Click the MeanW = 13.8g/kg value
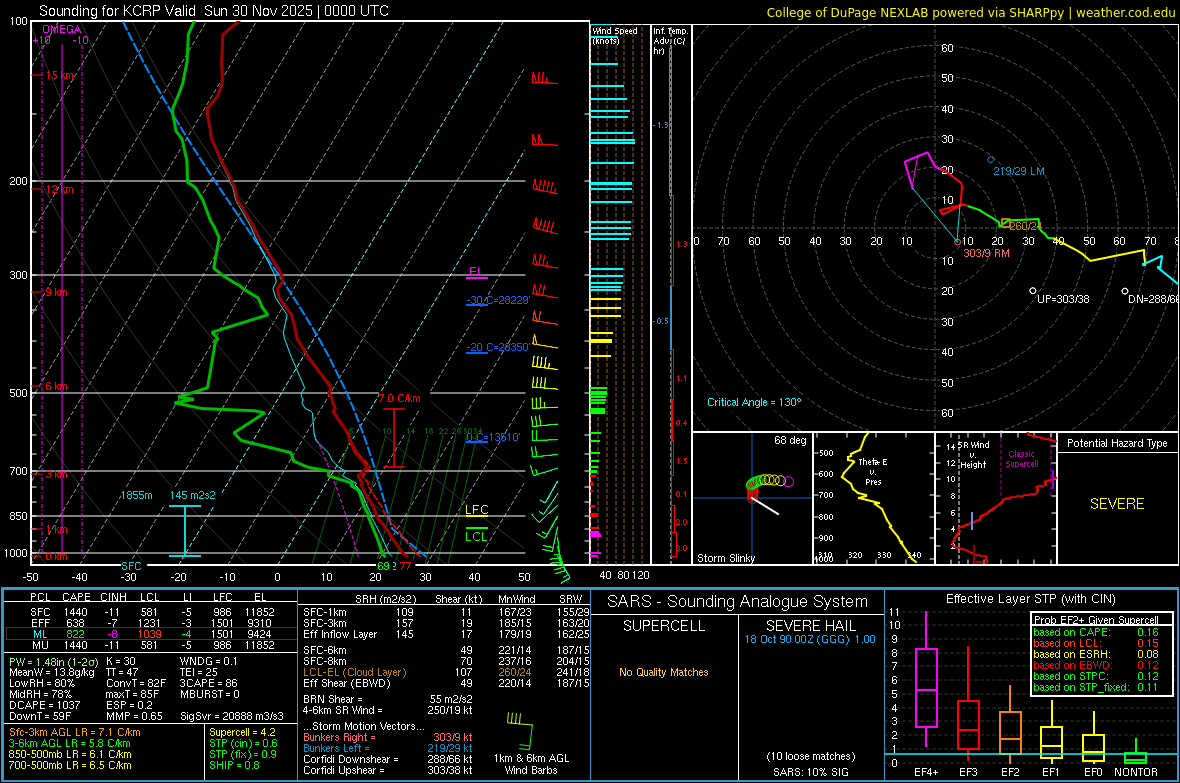The width and height of the screenshot is (1180, 783). (50, 672)
